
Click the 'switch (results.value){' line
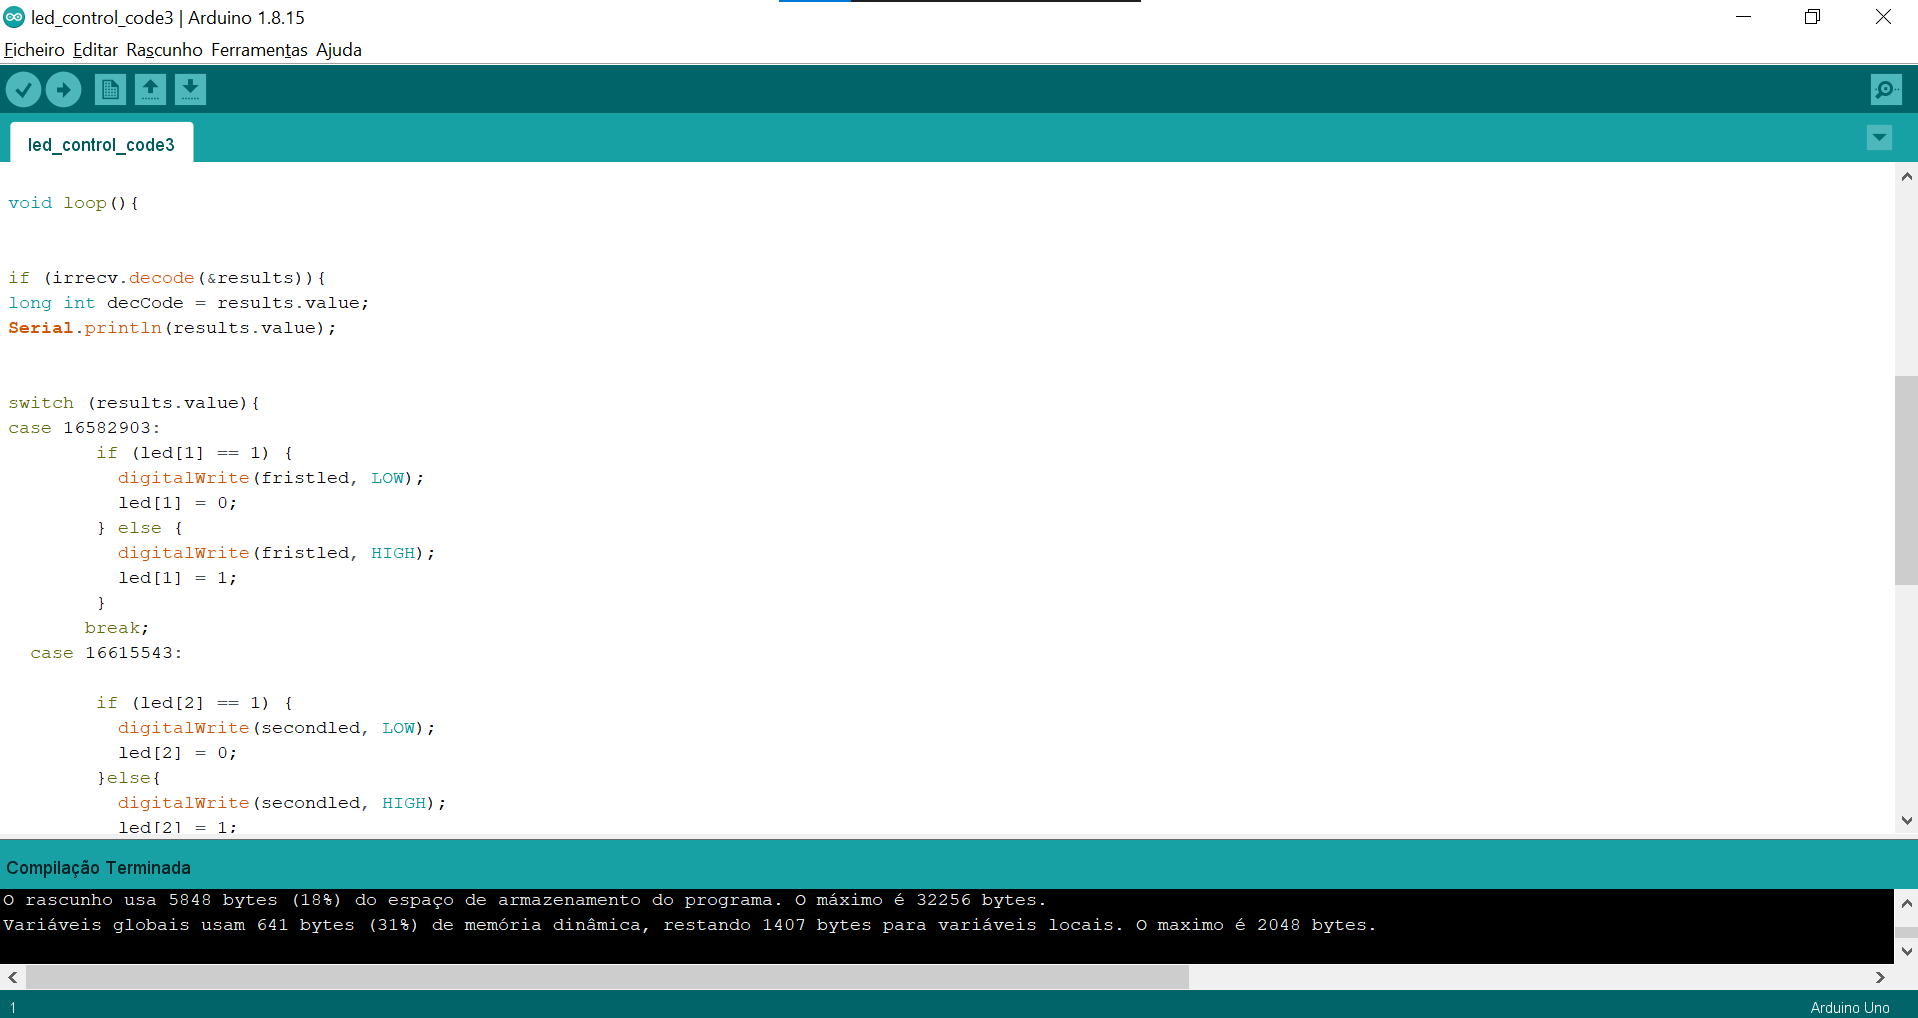(x=134, y=403)
